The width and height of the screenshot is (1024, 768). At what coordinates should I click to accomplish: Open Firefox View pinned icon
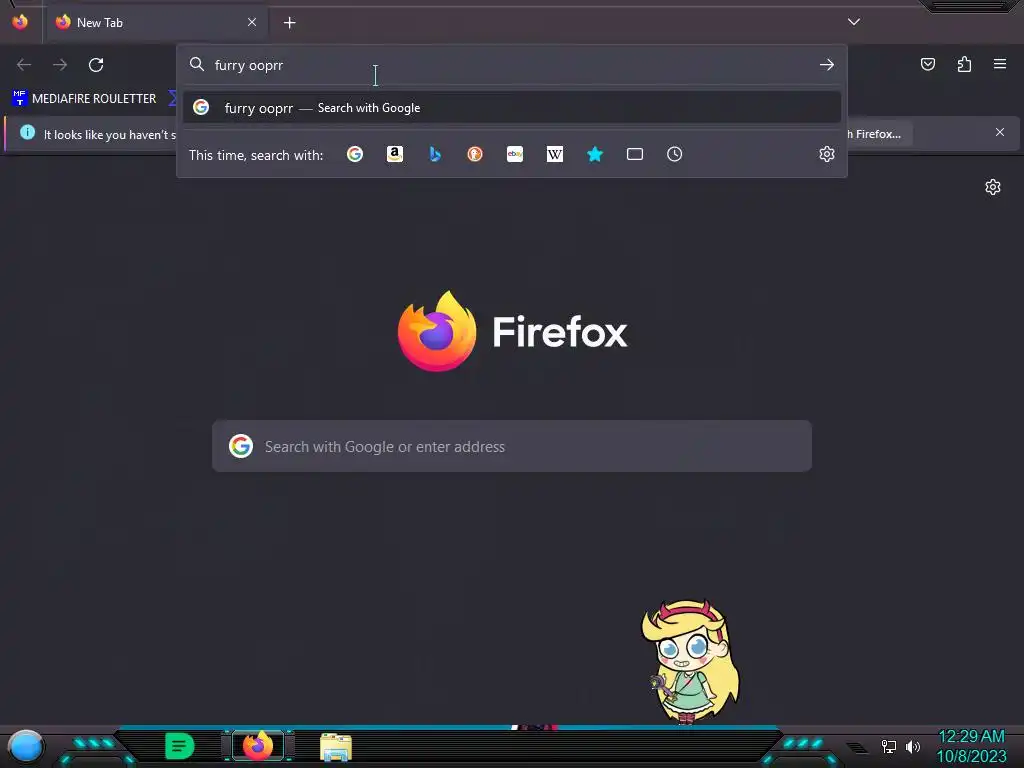point(20,22)
